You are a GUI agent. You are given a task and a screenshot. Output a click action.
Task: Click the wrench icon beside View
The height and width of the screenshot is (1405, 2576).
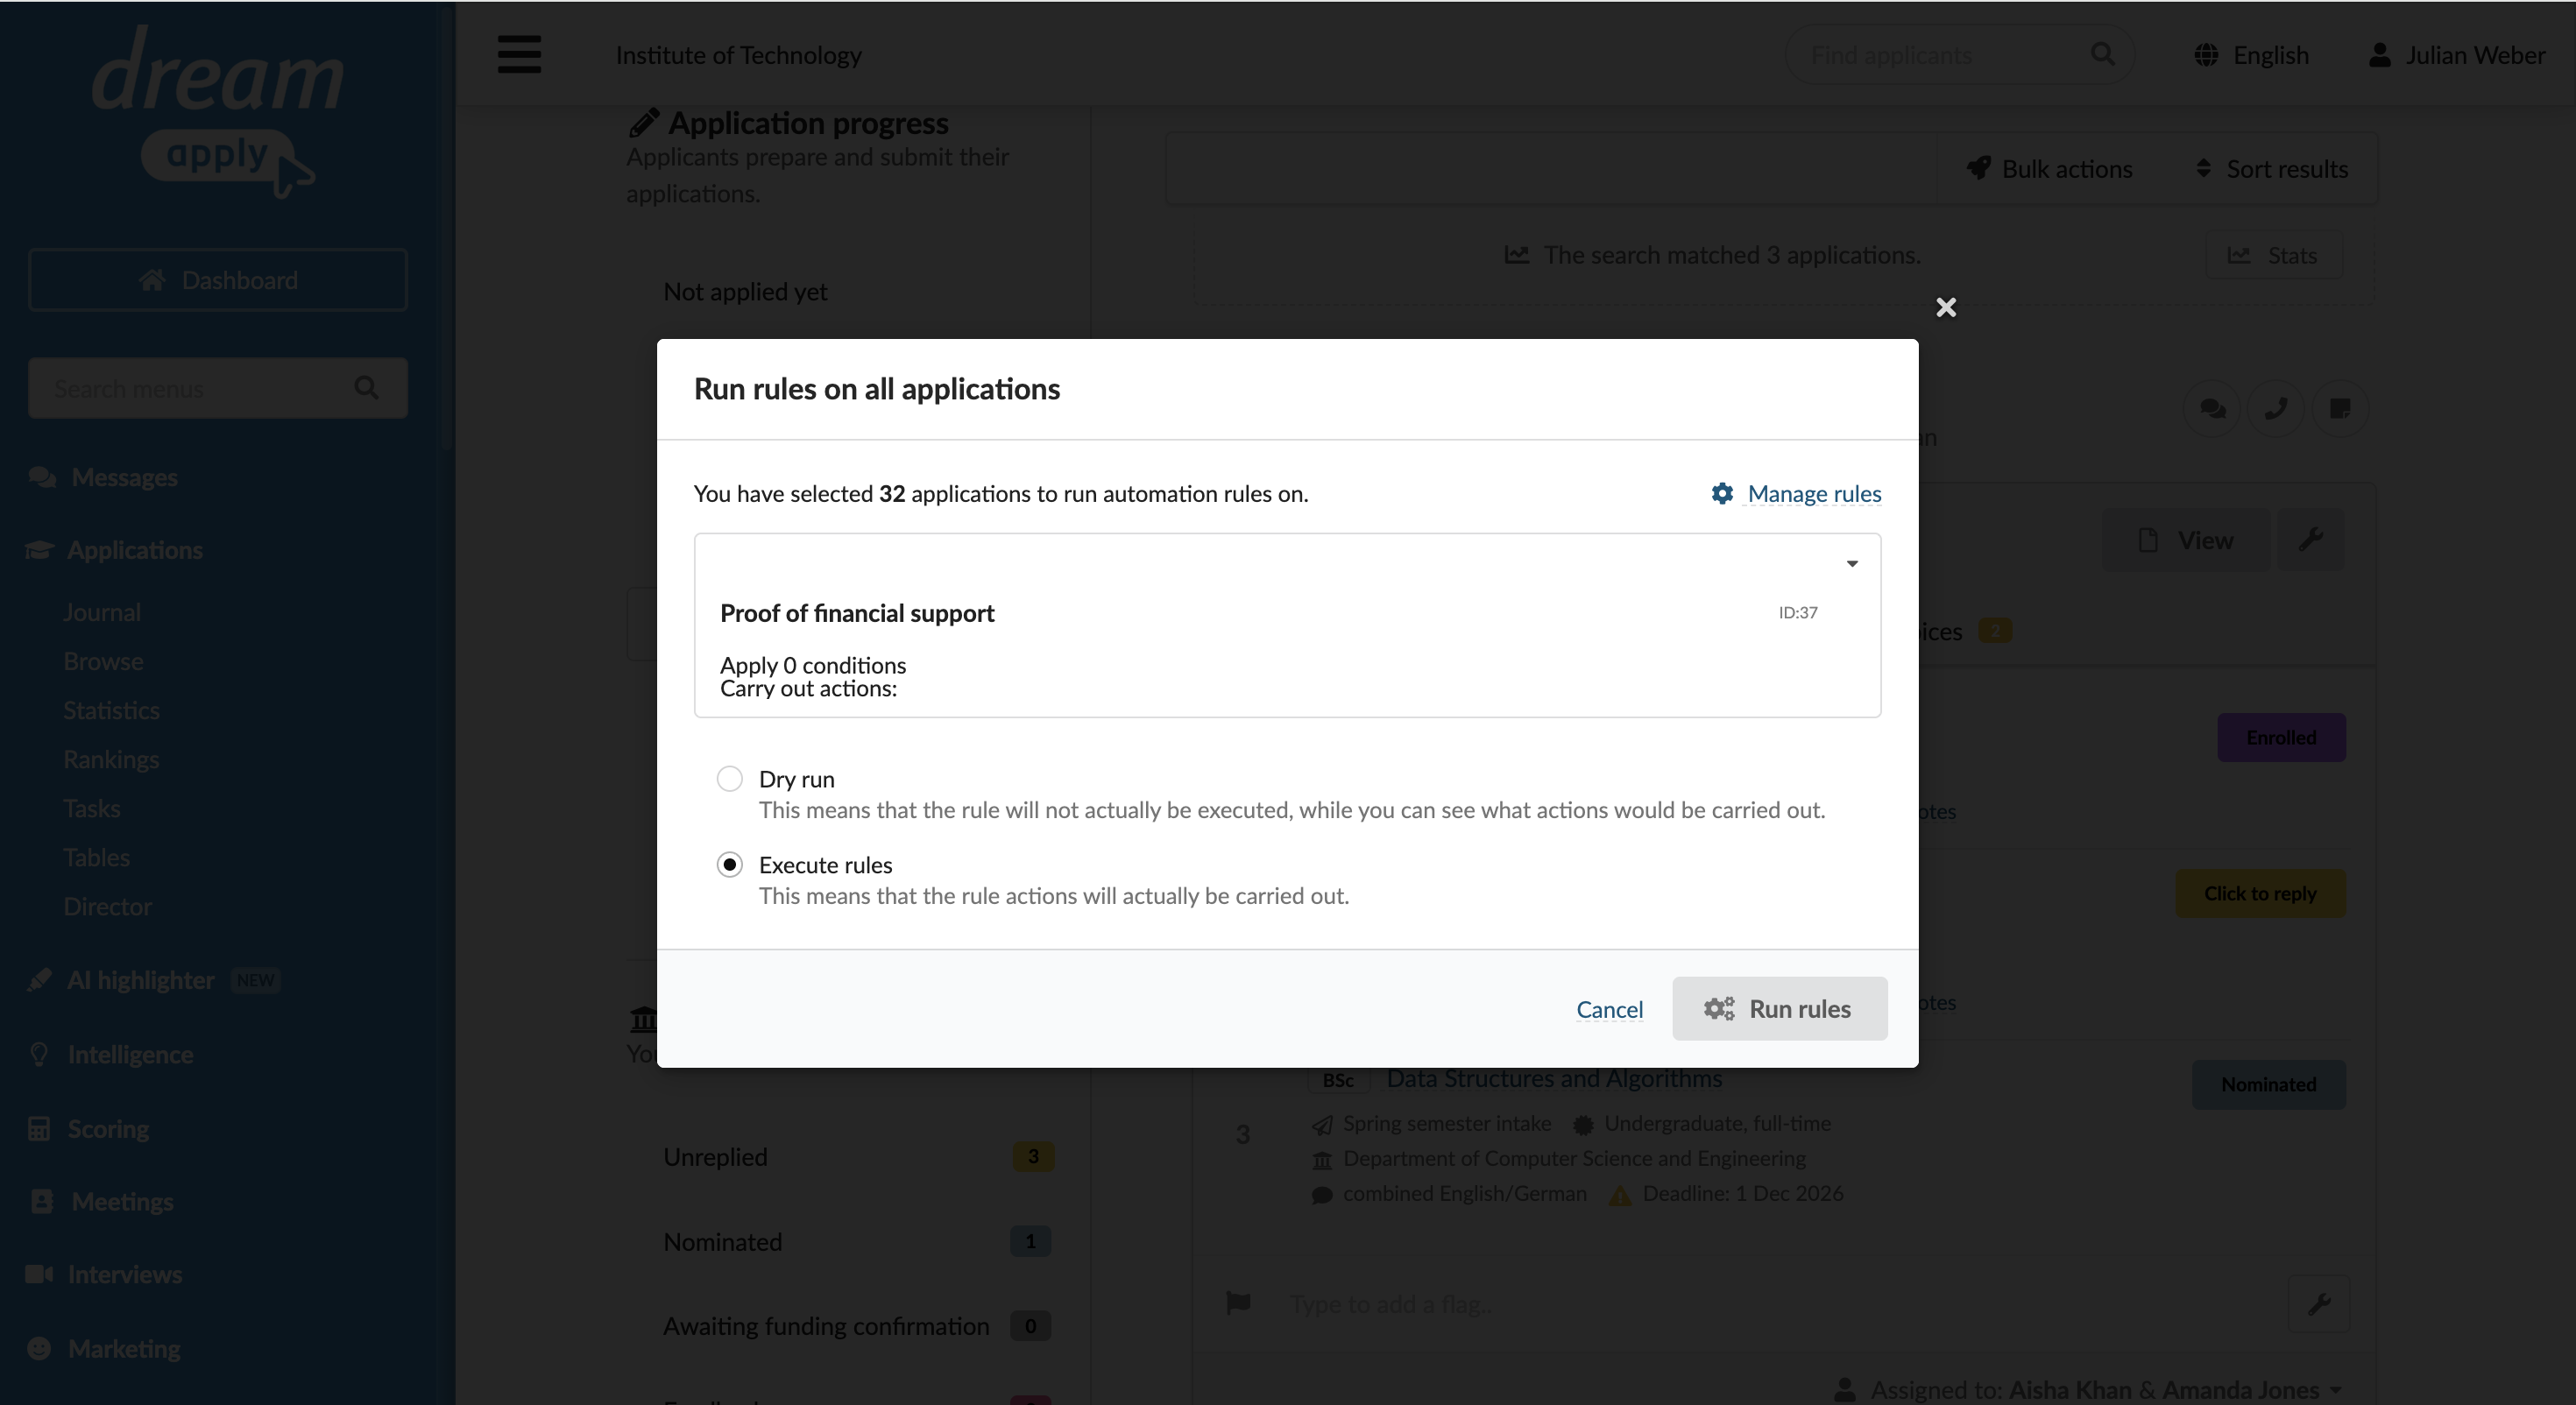(2310, 540)
